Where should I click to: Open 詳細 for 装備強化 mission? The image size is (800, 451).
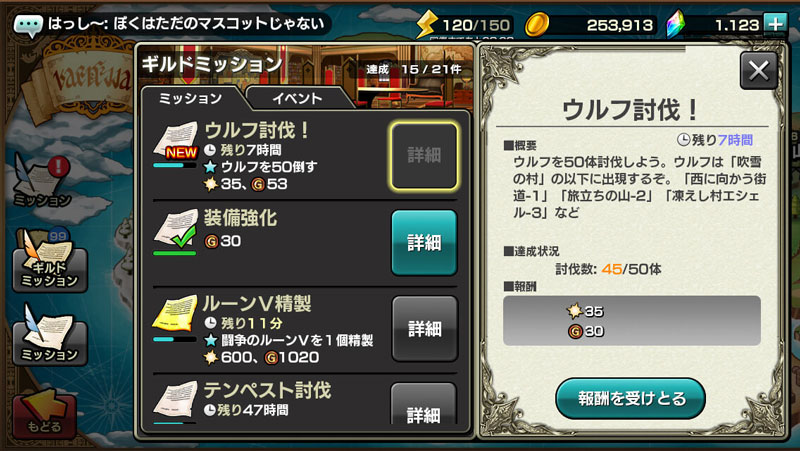click(424, 242)
